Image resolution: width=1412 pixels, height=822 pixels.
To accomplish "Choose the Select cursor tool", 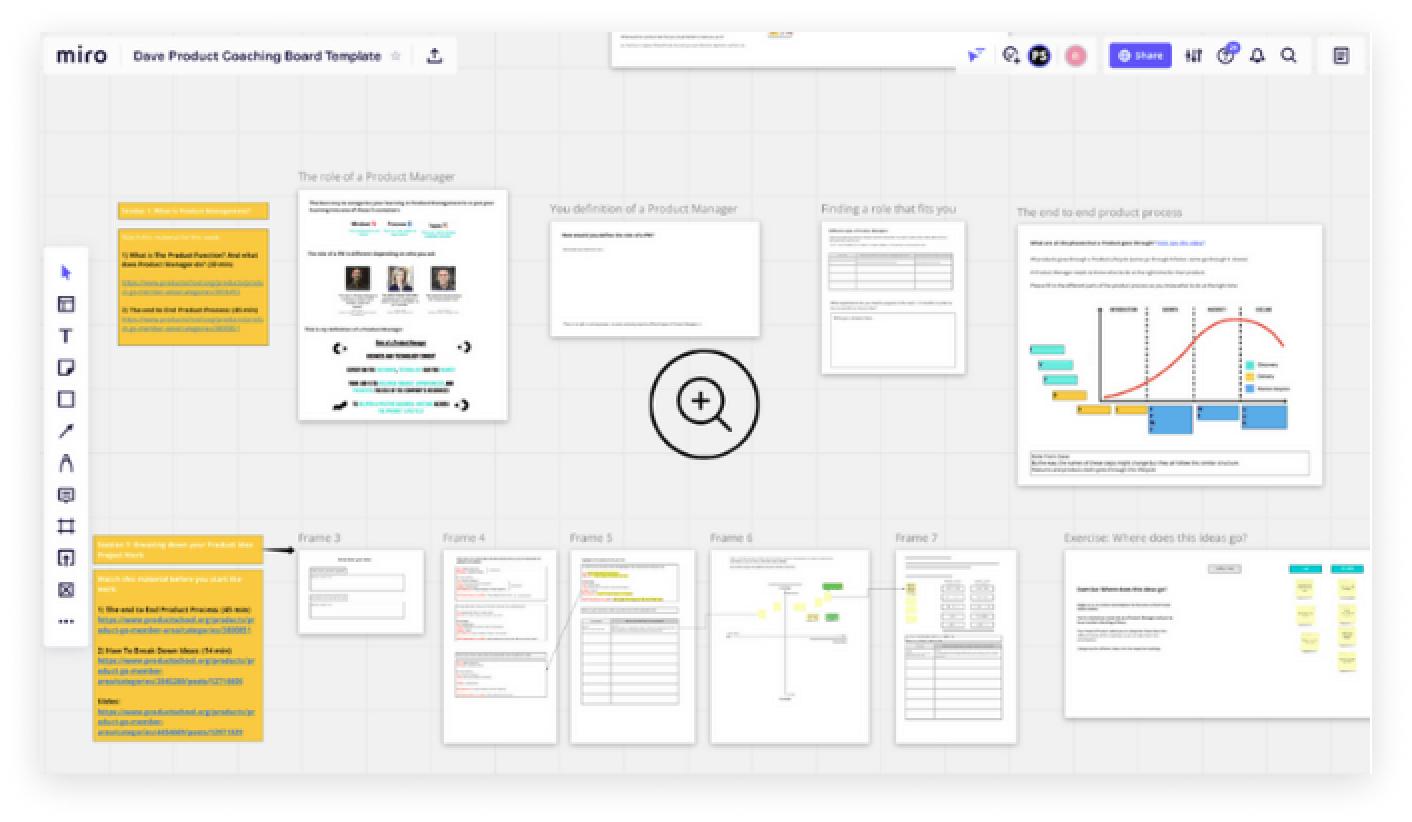I will click(67, 272).
